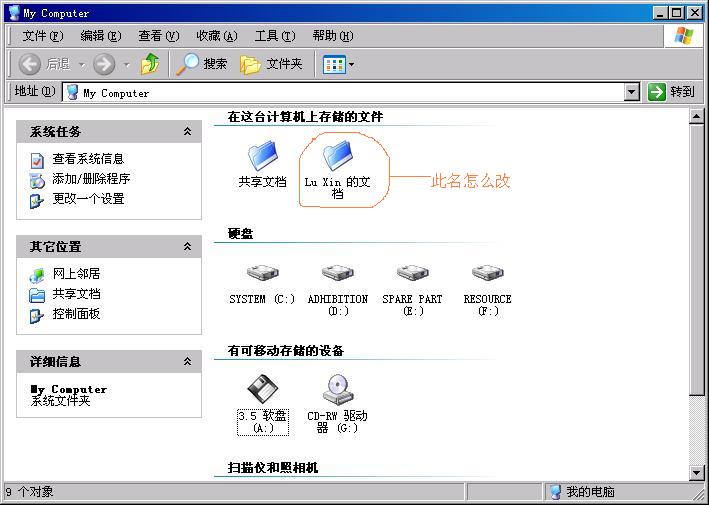Image resolution: width=709 pixels, height=505 pixels.
Task: Close the My Computer window
Action: point(695,13)
